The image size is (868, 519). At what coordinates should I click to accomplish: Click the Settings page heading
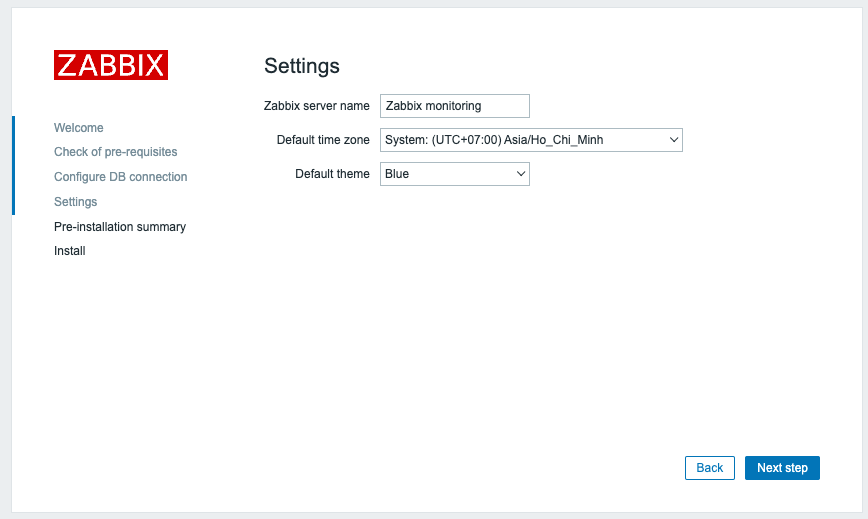[302, 66]
